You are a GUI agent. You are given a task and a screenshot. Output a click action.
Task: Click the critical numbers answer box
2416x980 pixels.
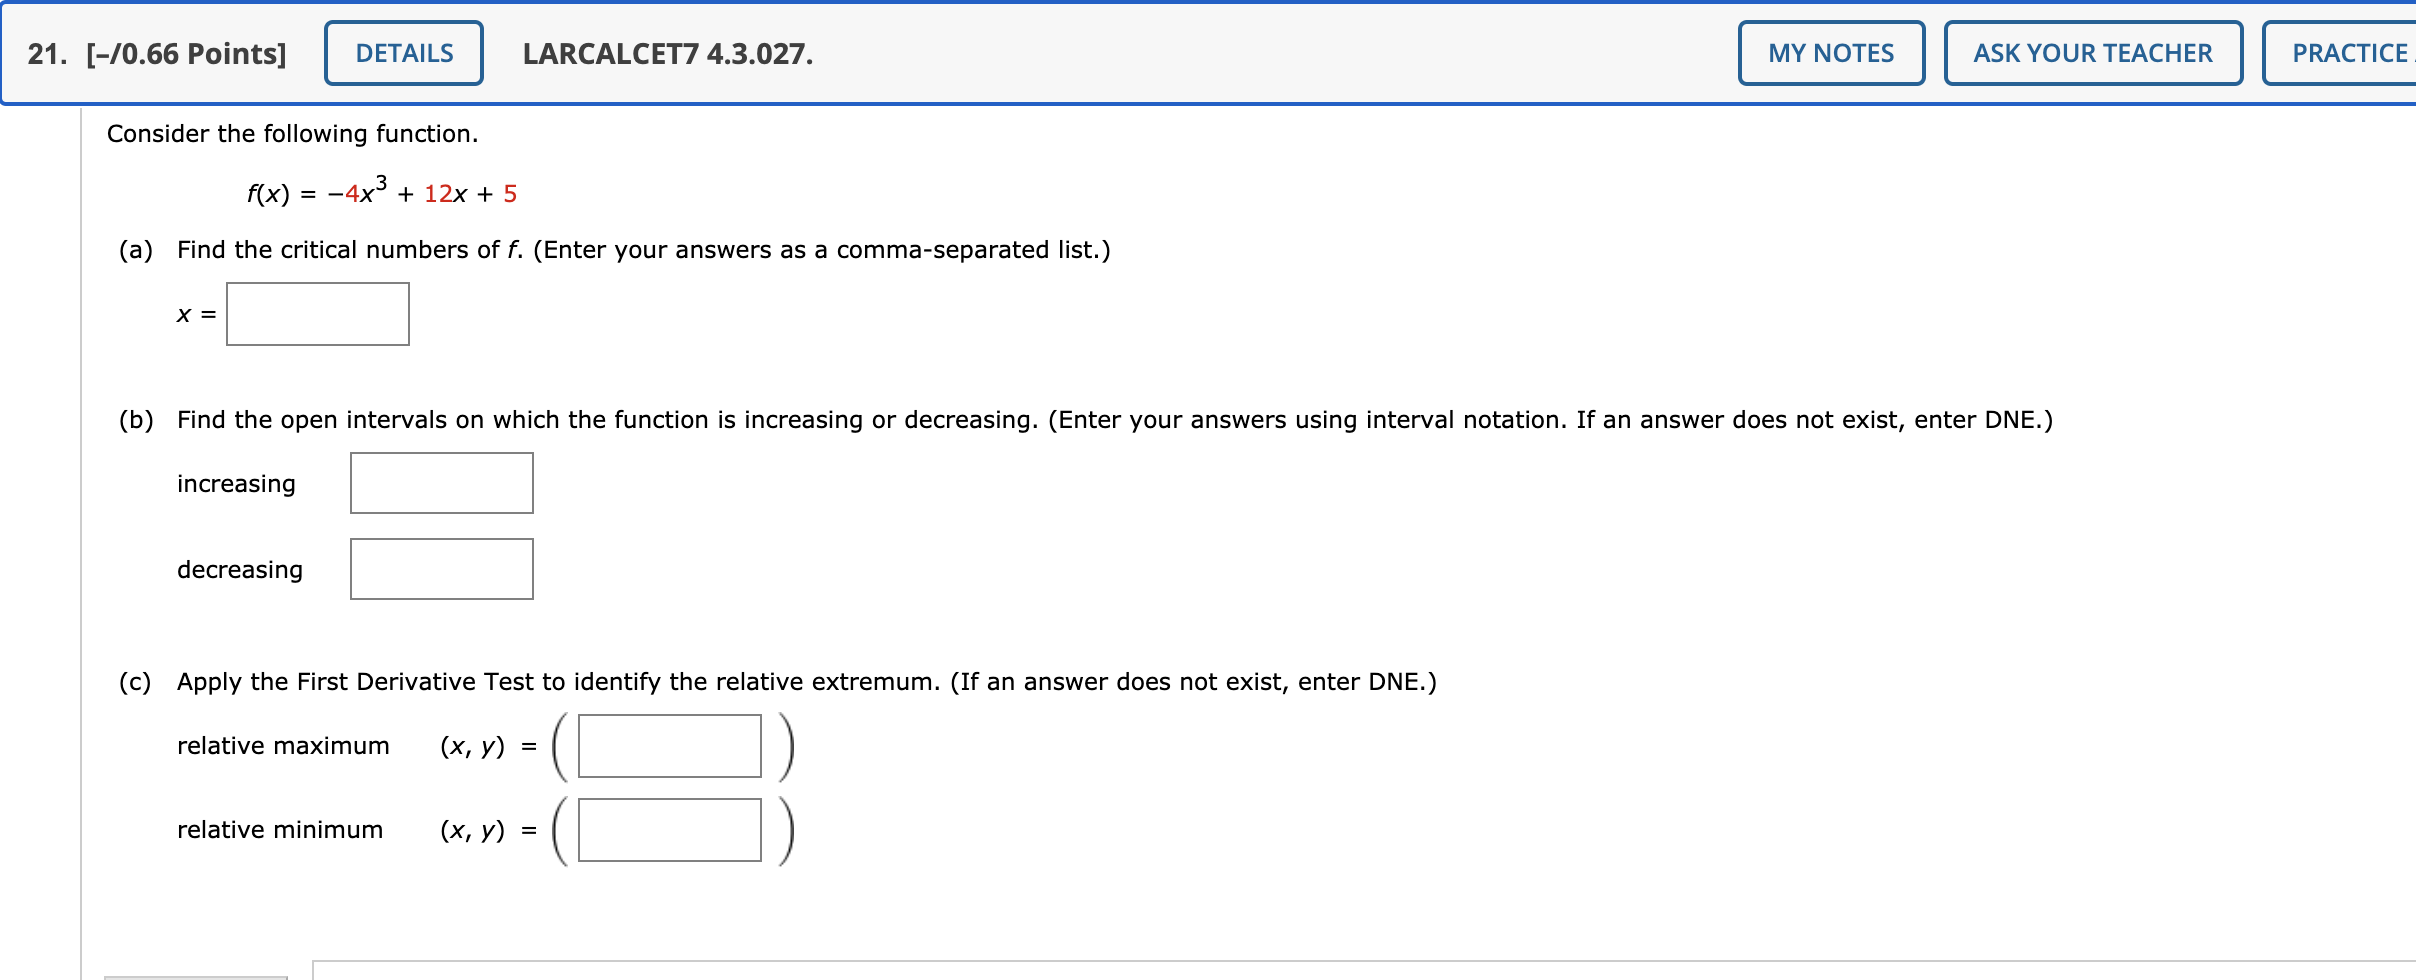[316, 313]
